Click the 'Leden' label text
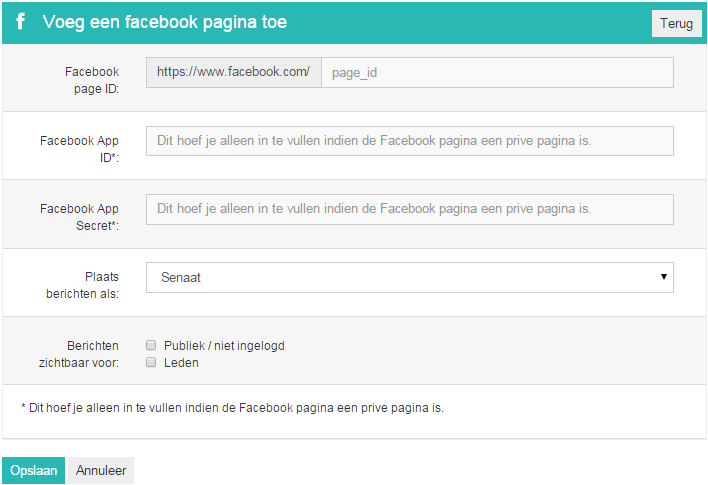This screenshot has height=485, width=708. point(181,363)
